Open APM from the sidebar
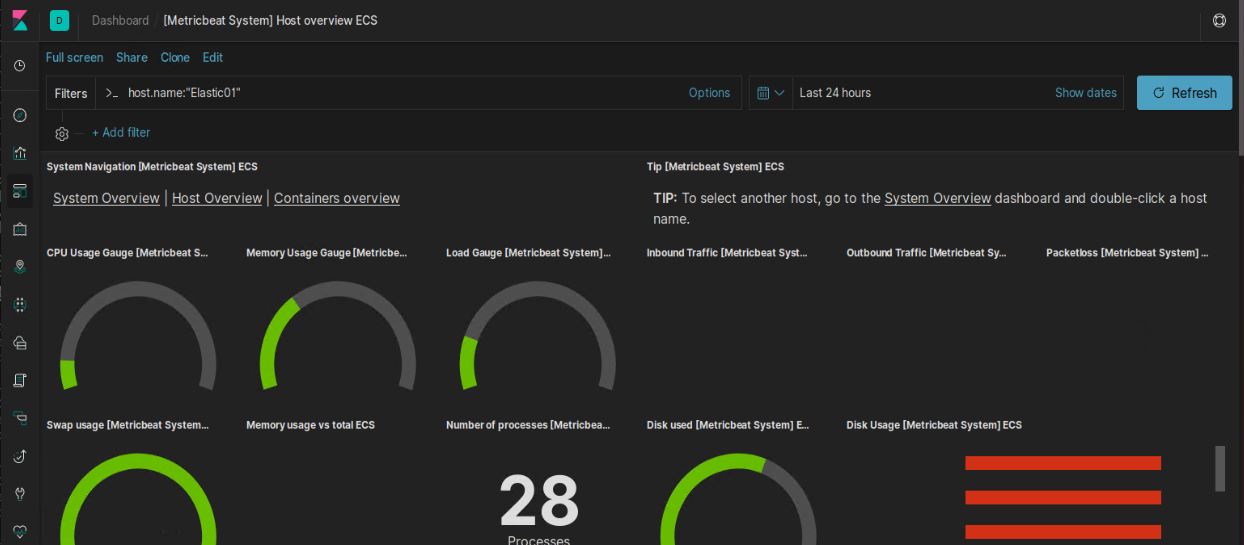Screen dimensions: 1244x545 tap(20, 418)
